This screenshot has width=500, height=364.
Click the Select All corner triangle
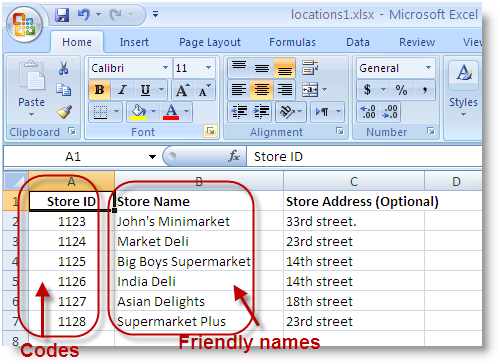16,181
